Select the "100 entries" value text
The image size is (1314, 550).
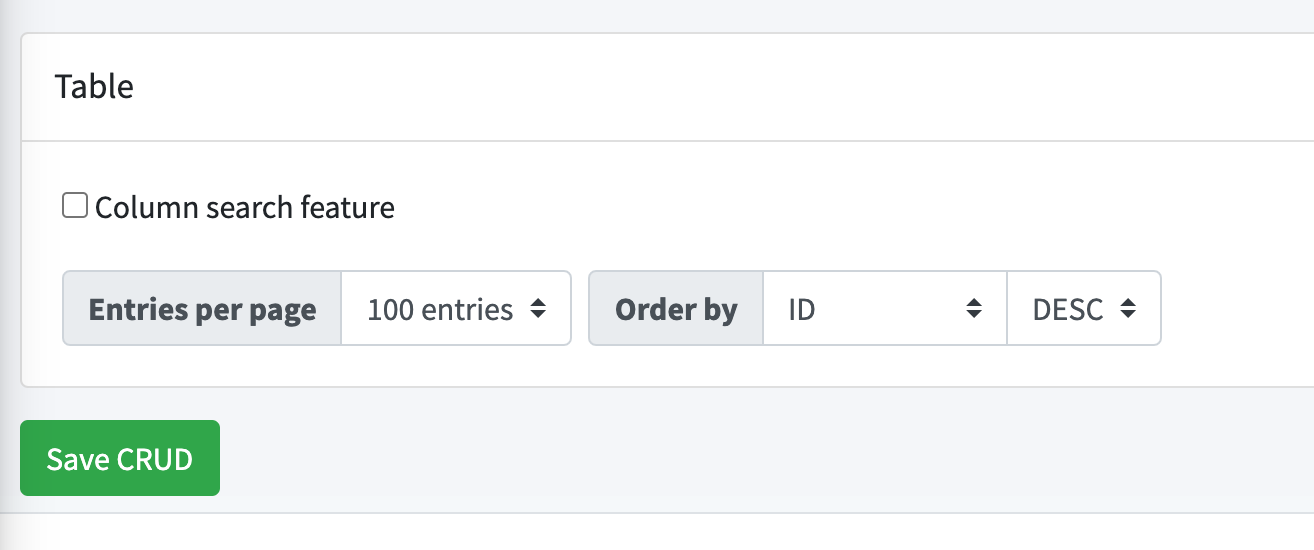(x=440, y=309)
